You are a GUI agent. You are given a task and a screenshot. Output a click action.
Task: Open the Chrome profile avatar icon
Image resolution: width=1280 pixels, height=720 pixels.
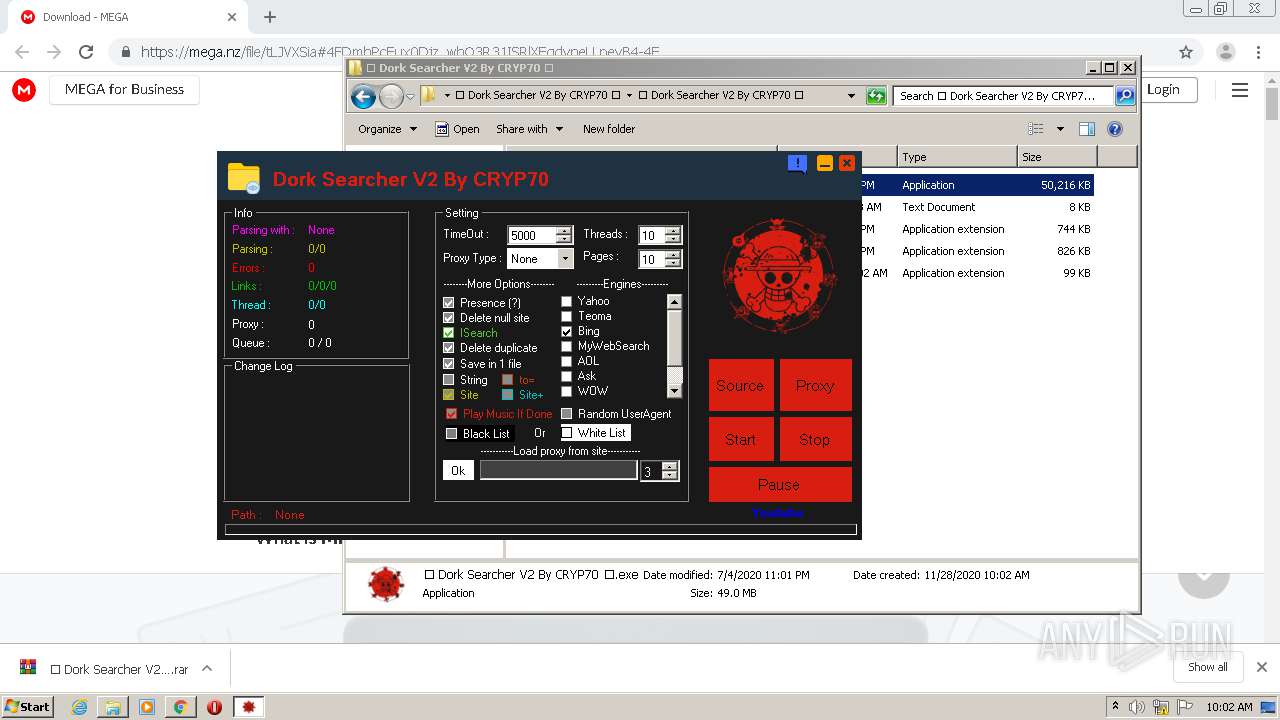click(x=1226, y=52)
